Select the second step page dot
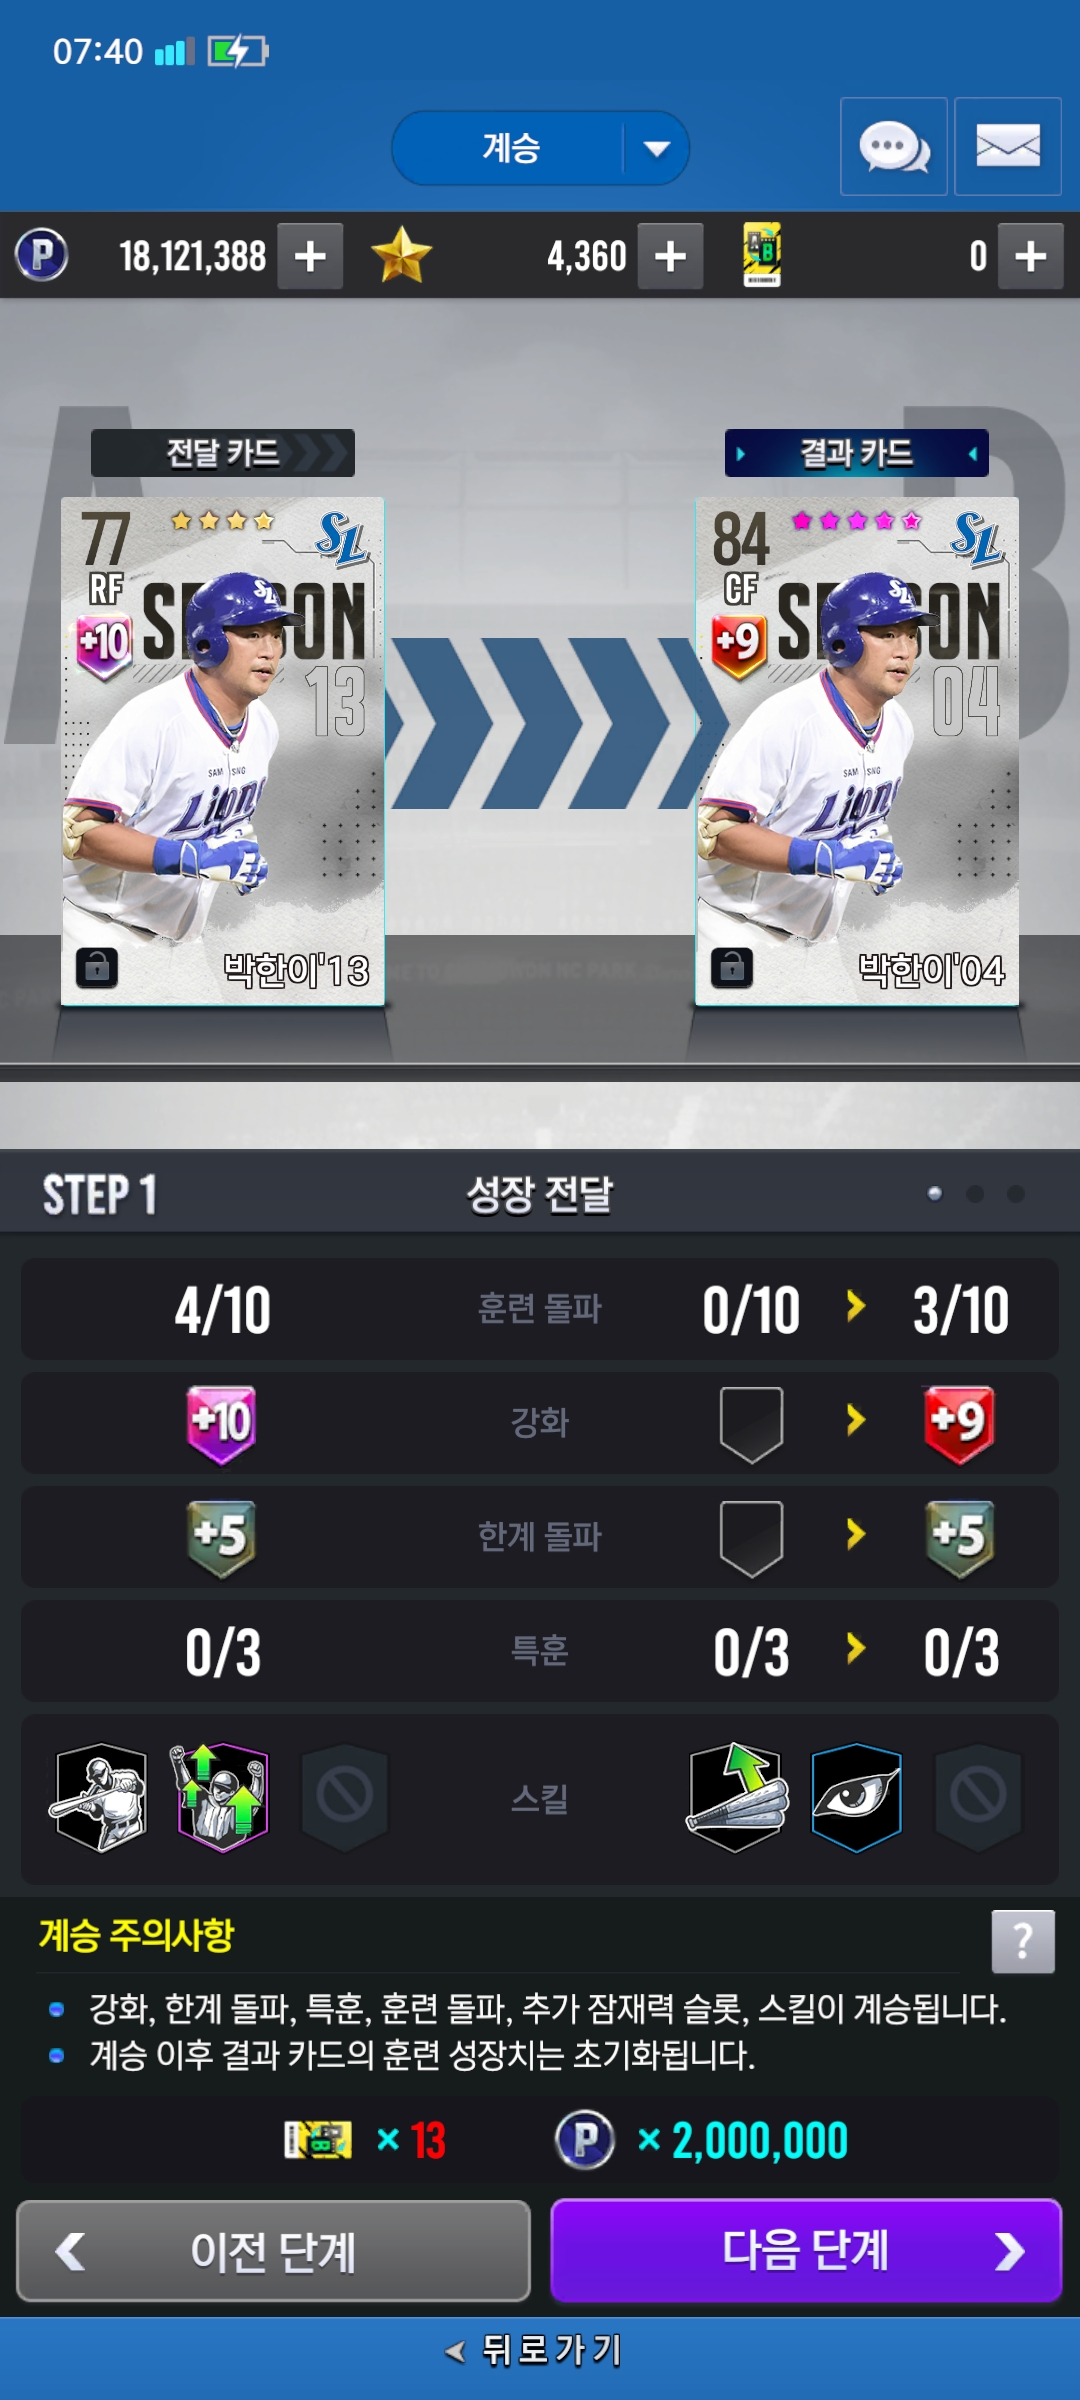 click(975, 1194)
